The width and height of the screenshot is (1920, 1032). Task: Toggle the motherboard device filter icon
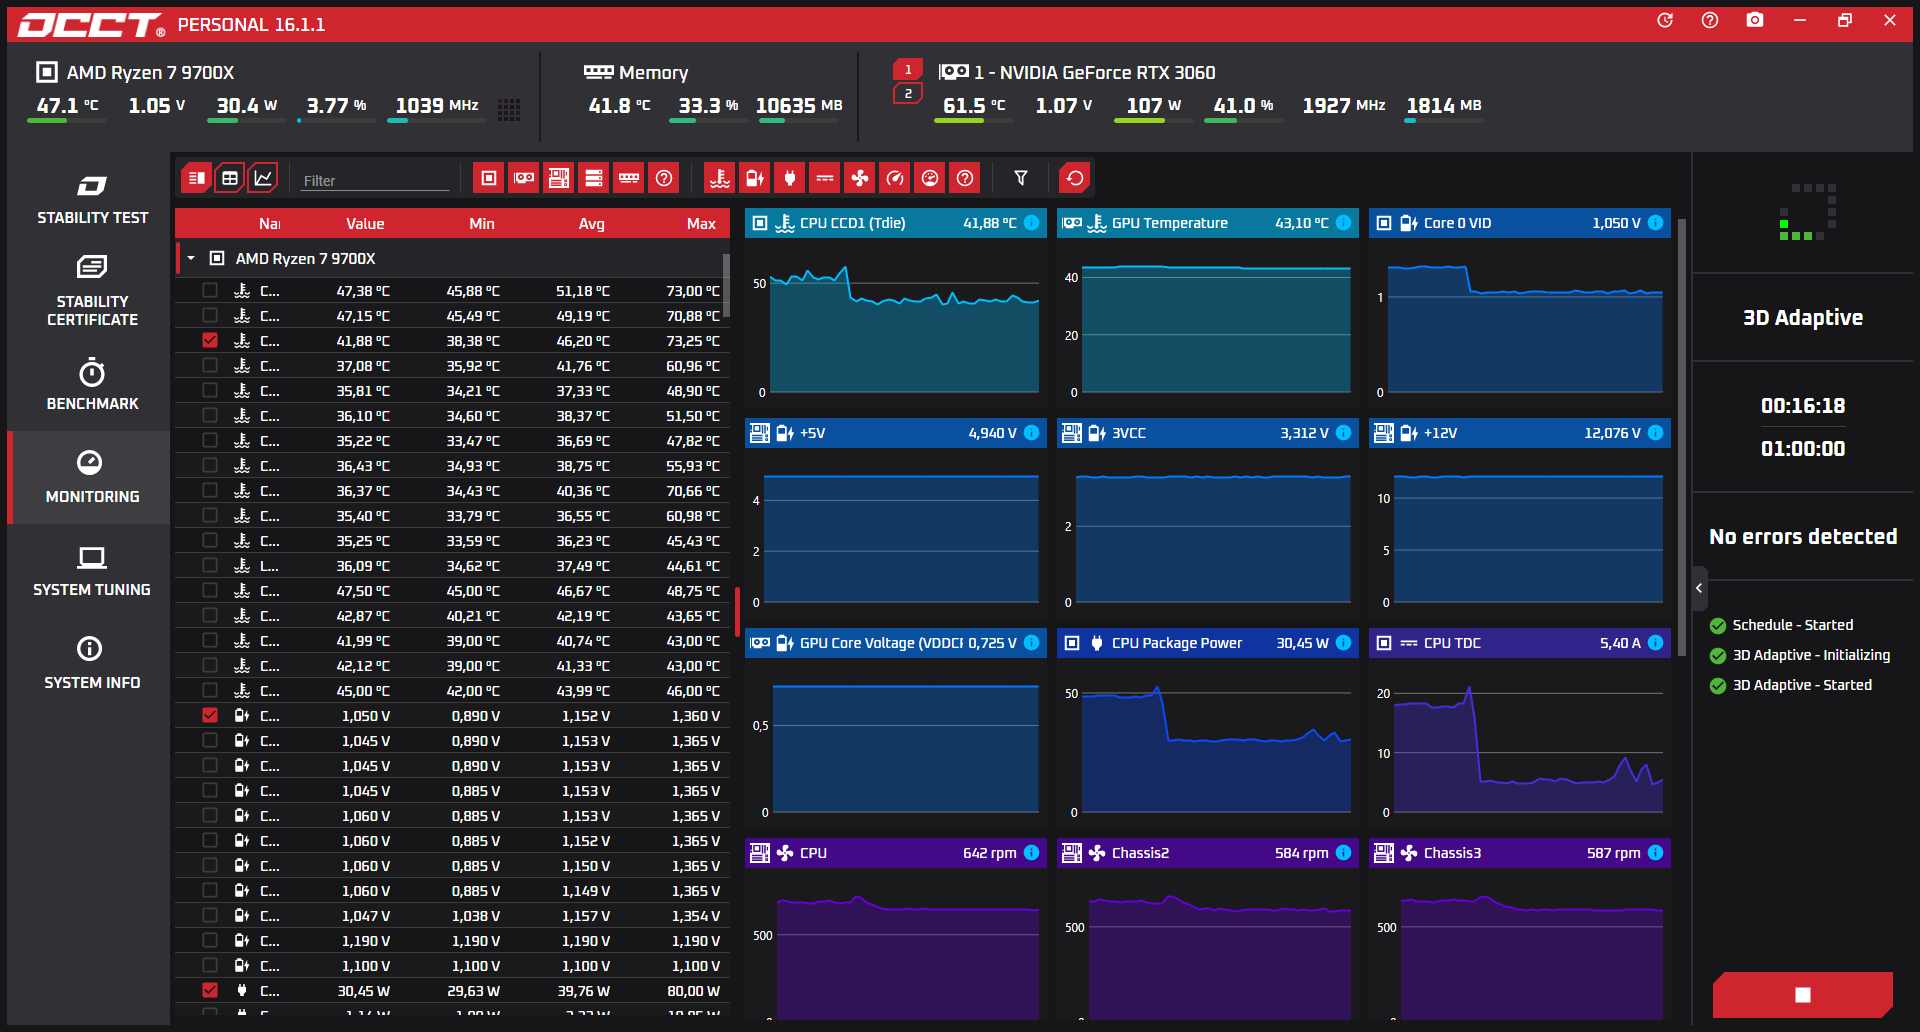(558, 178)
